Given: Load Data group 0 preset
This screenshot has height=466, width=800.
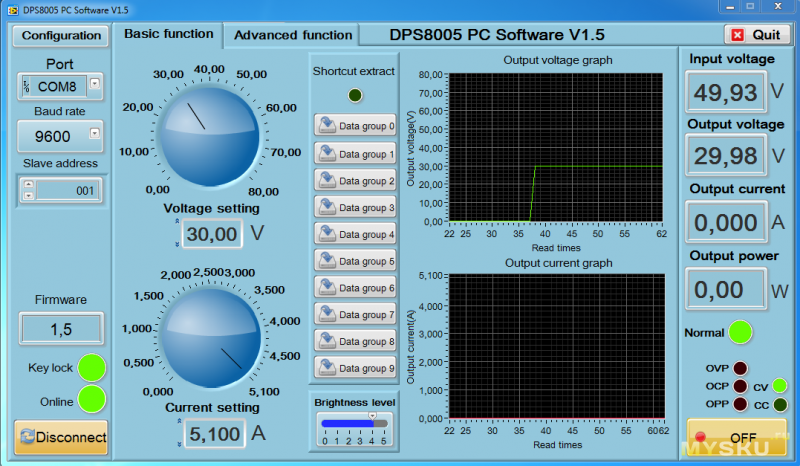Looking at the screenshot, I should point(355,126).
